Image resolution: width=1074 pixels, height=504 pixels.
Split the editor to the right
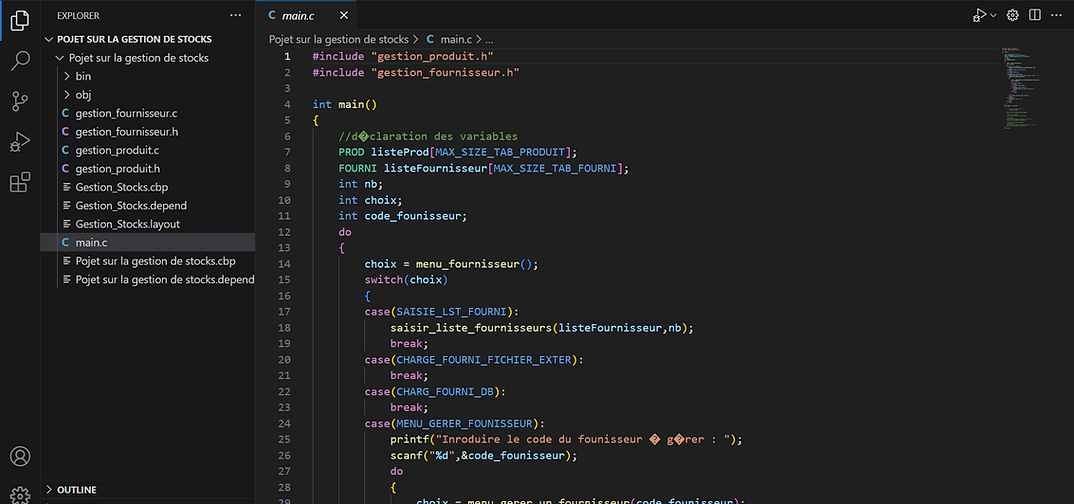(x=1035, y=15)
